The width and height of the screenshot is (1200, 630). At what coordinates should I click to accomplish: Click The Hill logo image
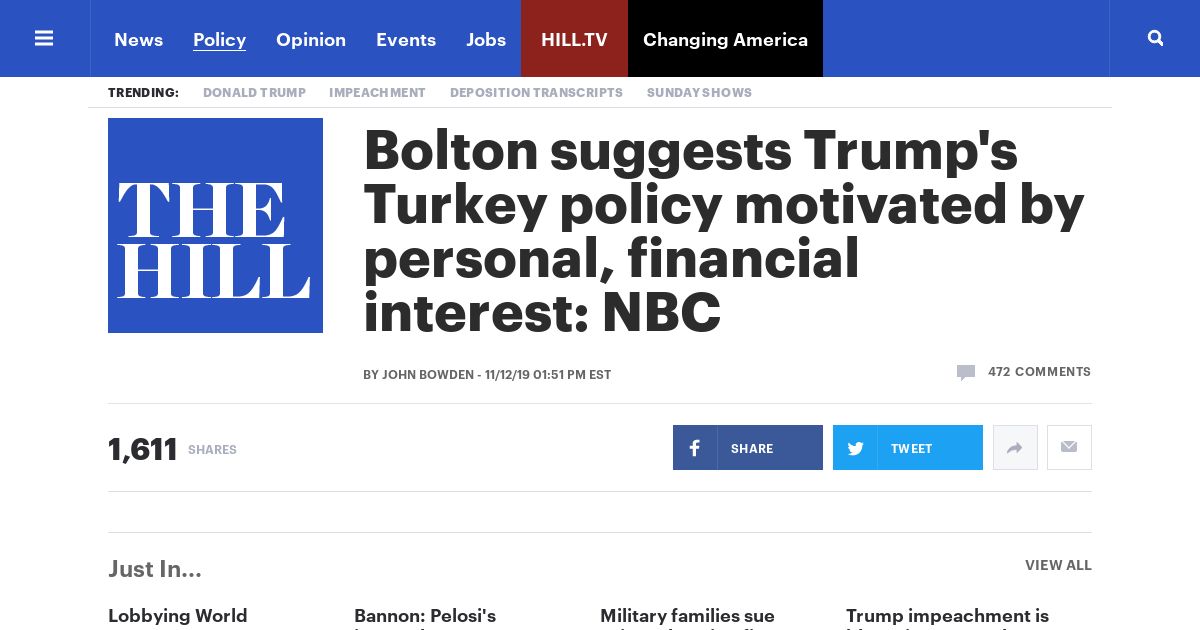pos(215,225)
